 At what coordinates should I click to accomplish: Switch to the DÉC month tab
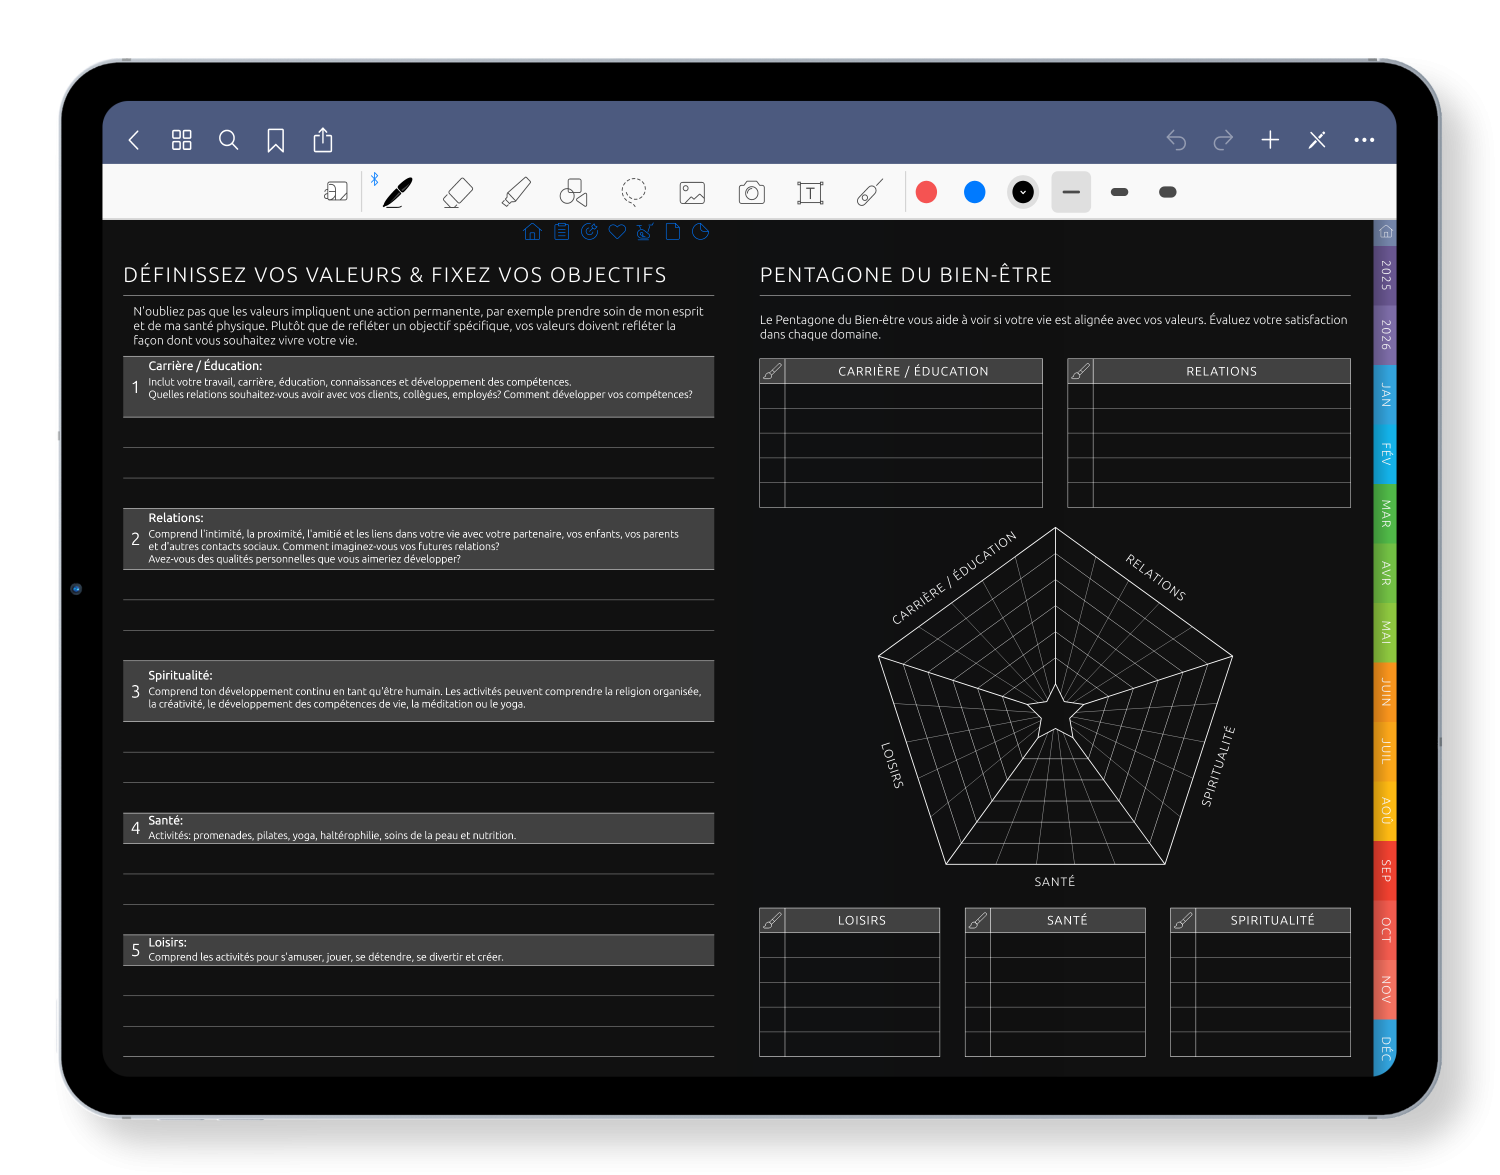[1385, 1048]
